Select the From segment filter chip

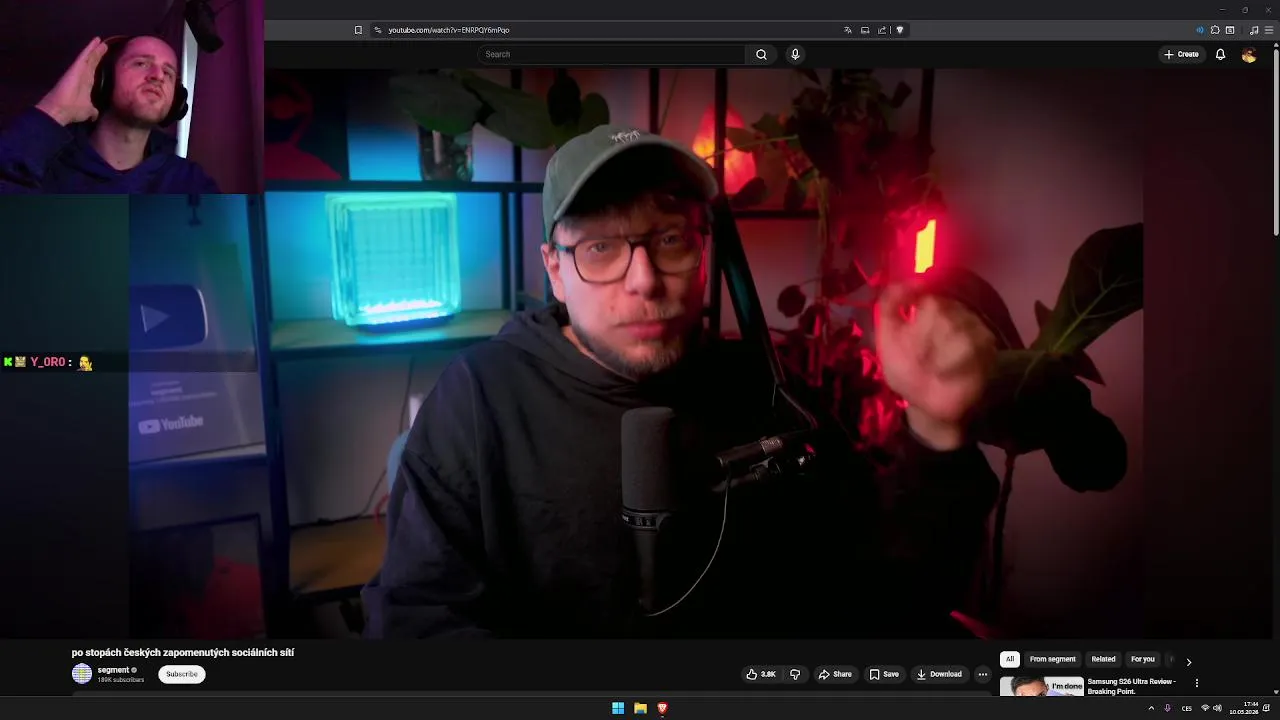click(x=1053, y=659)
